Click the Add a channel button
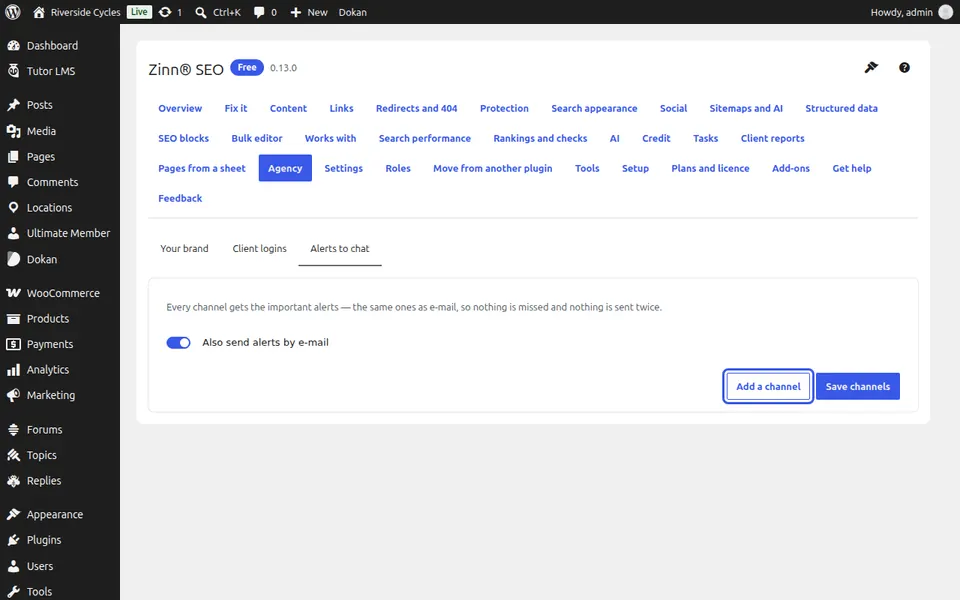Screen dimensions: 960x600 [768, 386]
